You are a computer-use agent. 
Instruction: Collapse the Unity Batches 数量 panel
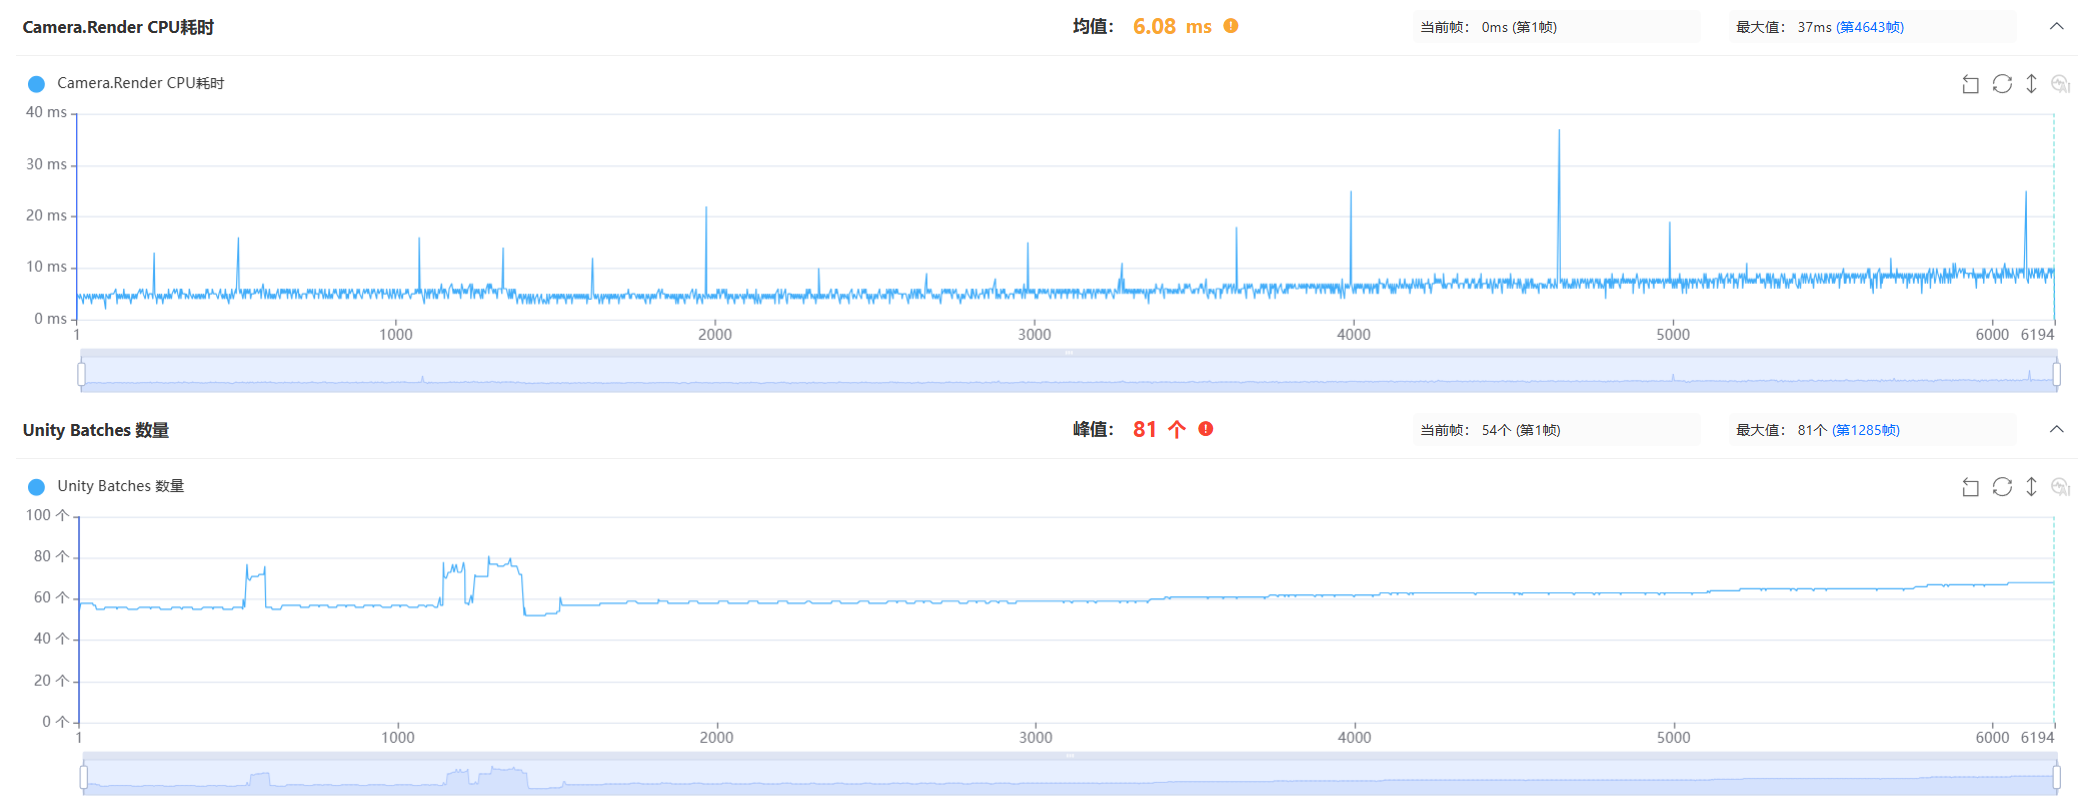pos(2056,430)
